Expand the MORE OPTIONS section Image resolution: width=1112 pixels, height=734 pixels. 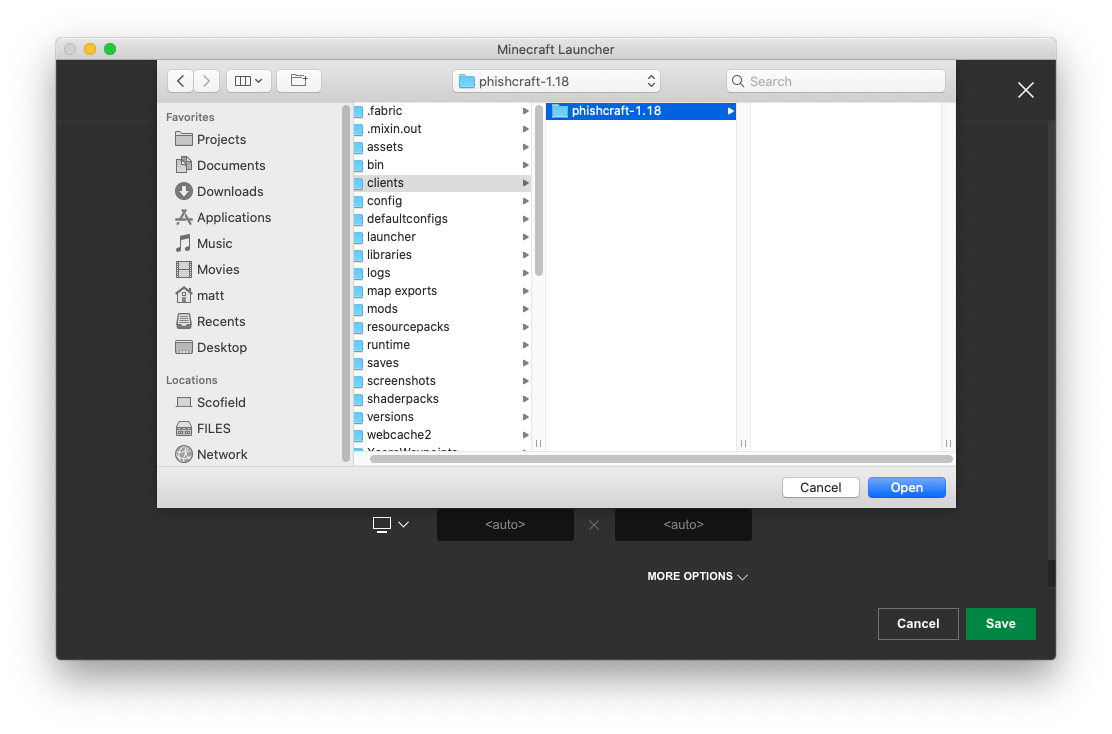[697, 576]
